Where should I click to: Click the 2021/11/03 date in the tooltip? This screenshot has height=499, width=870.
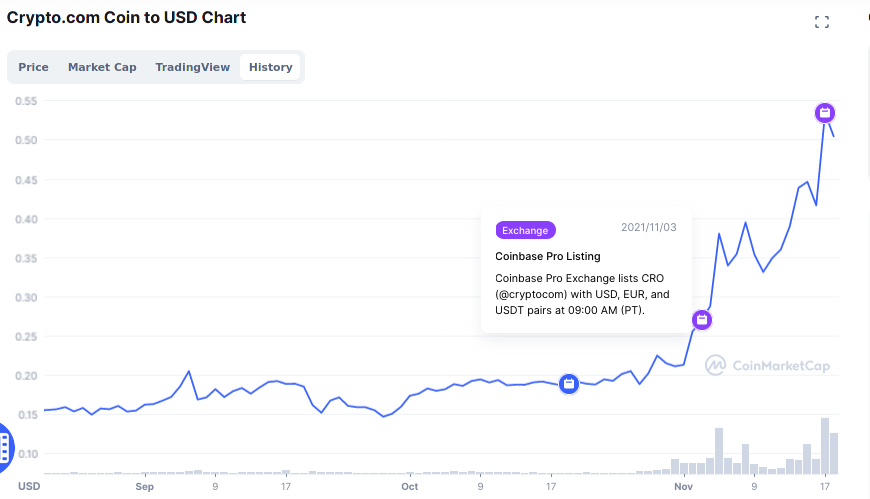649,227
